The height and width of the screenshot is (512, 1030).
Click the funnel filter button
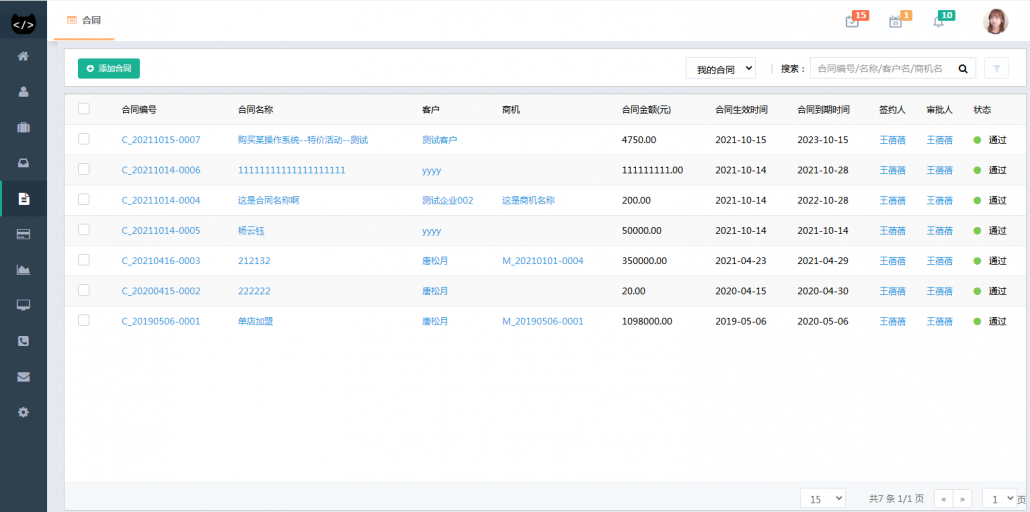996,69
